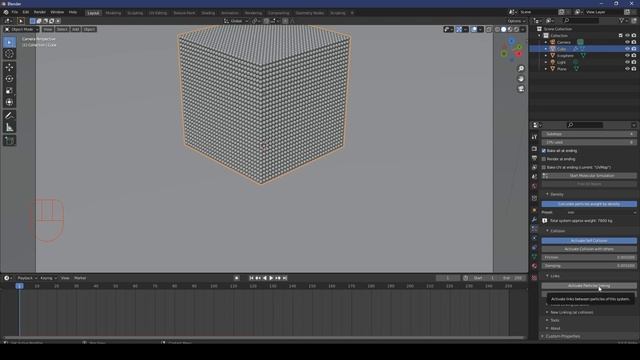Click the navigation orientation gizmo
This screenshot has height=360, width=640.
point(511,48)
